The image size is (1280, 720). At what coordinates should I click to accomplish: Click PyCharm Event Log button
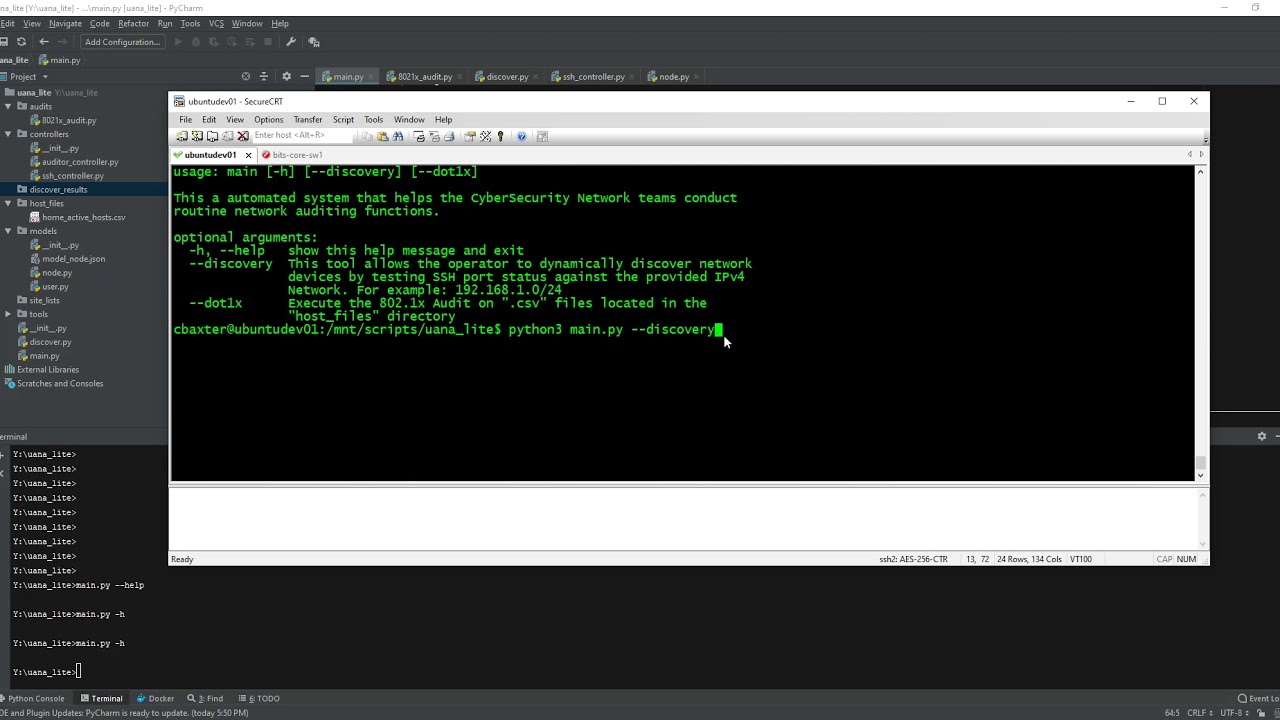1258,698
